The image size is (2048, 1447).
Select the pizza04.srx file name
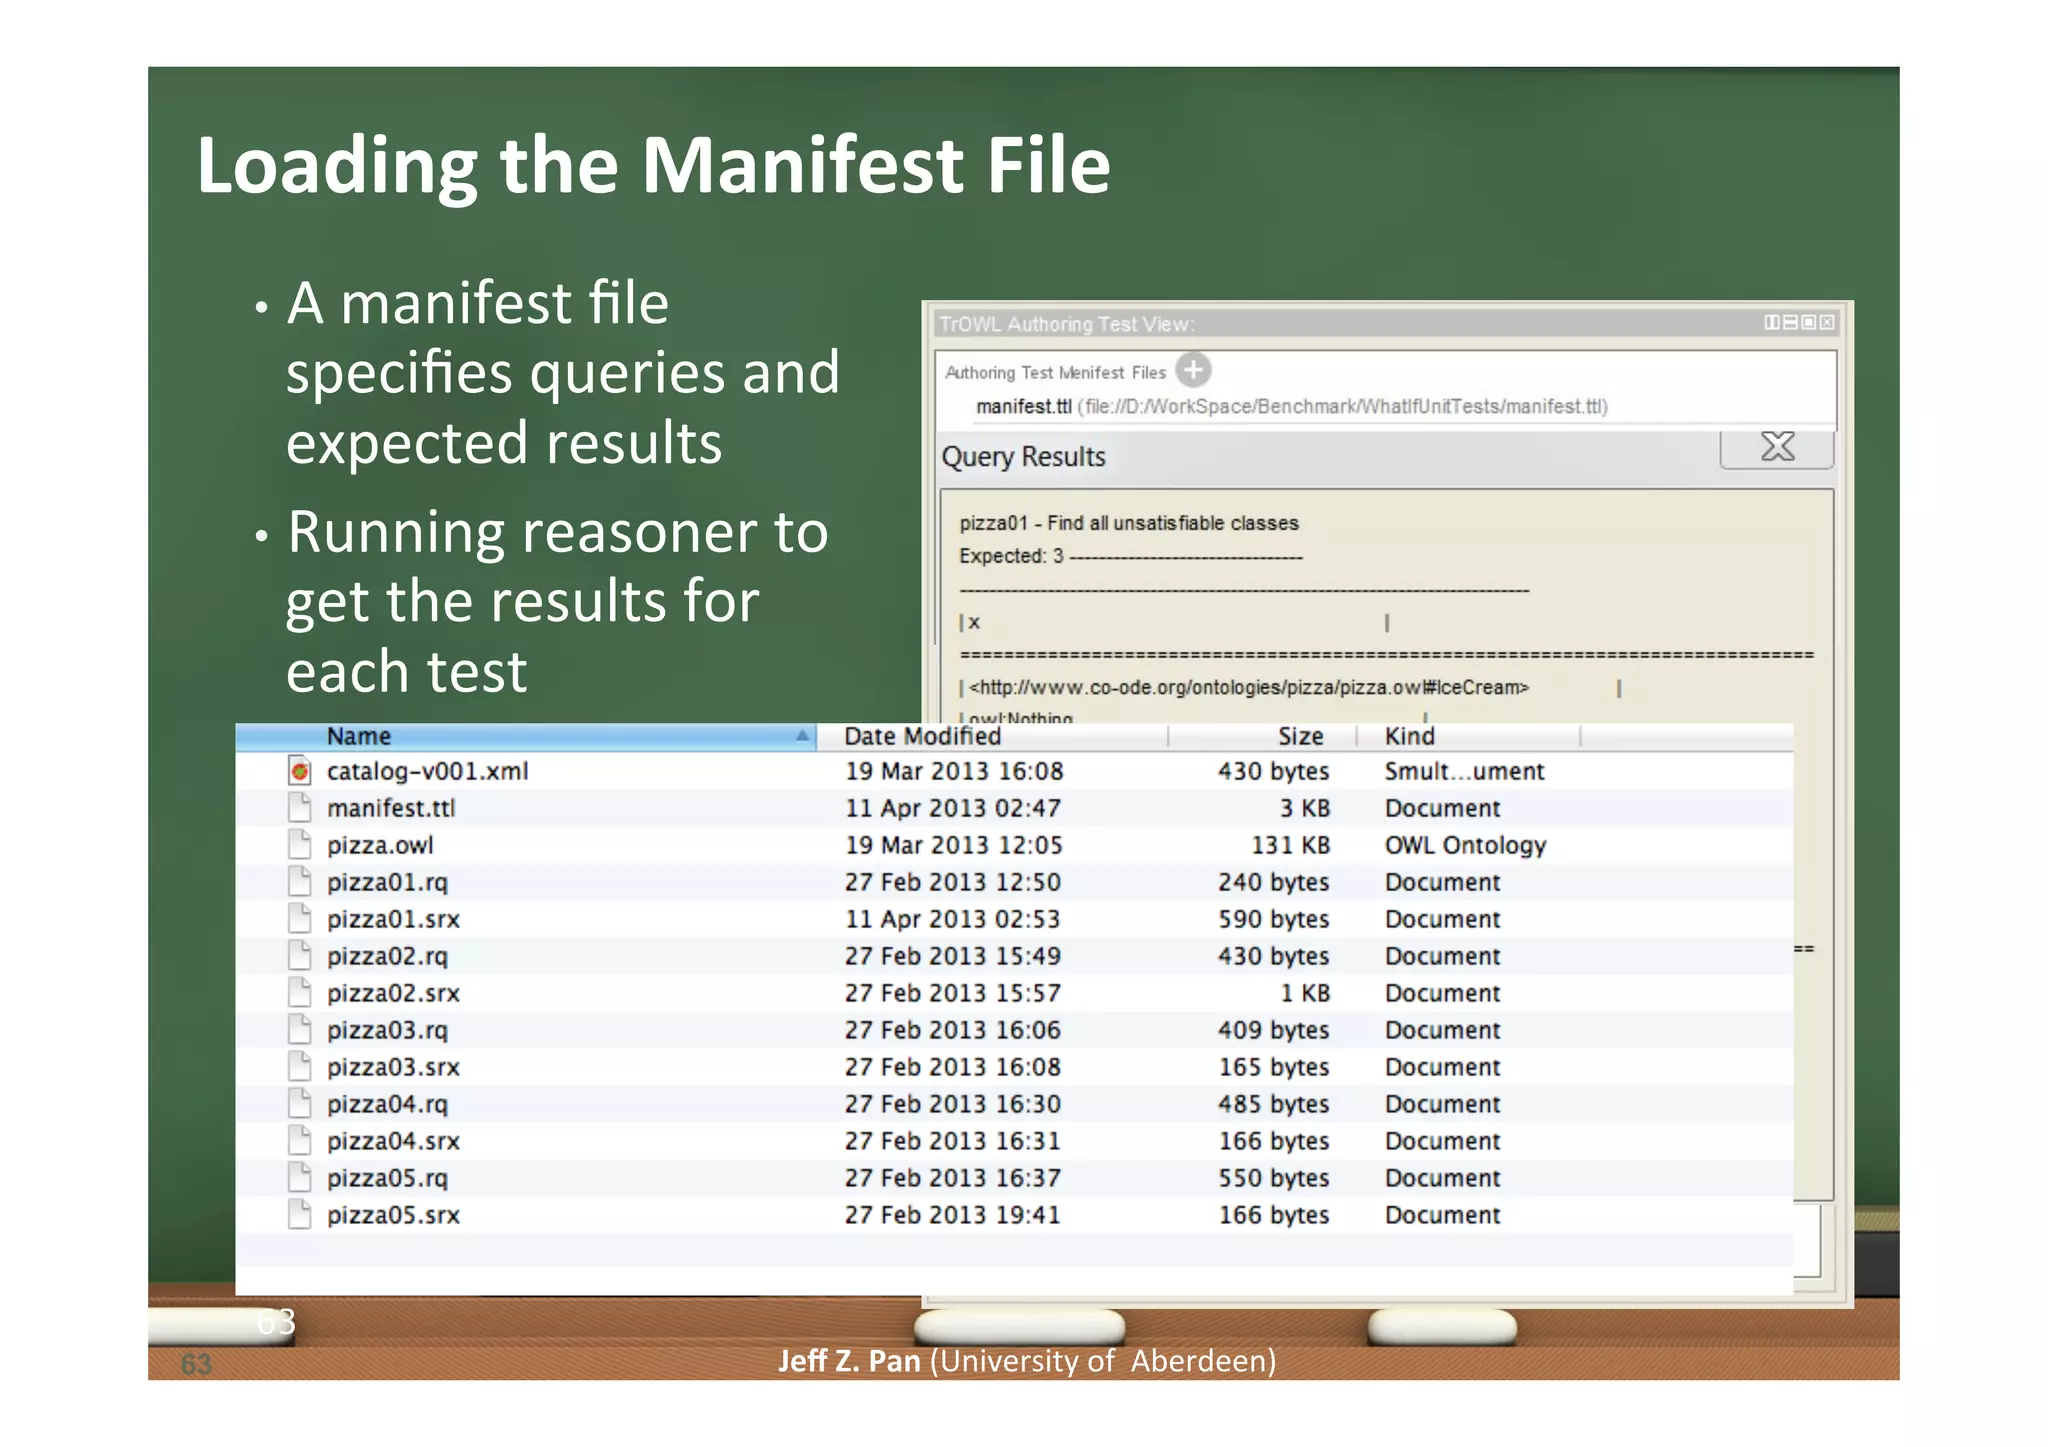(x=393, y=1141)
